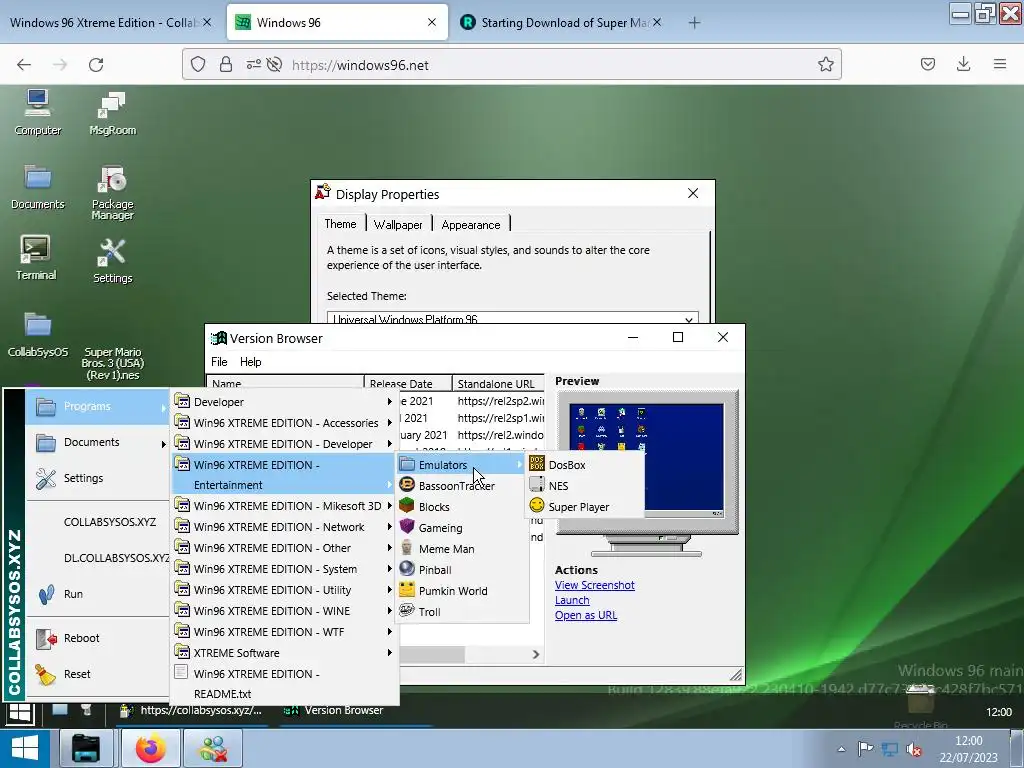Screen dimensions: 1024x768
Task: Open Selected Theme dropdown in Display Properties
Action: pos(513,319)
